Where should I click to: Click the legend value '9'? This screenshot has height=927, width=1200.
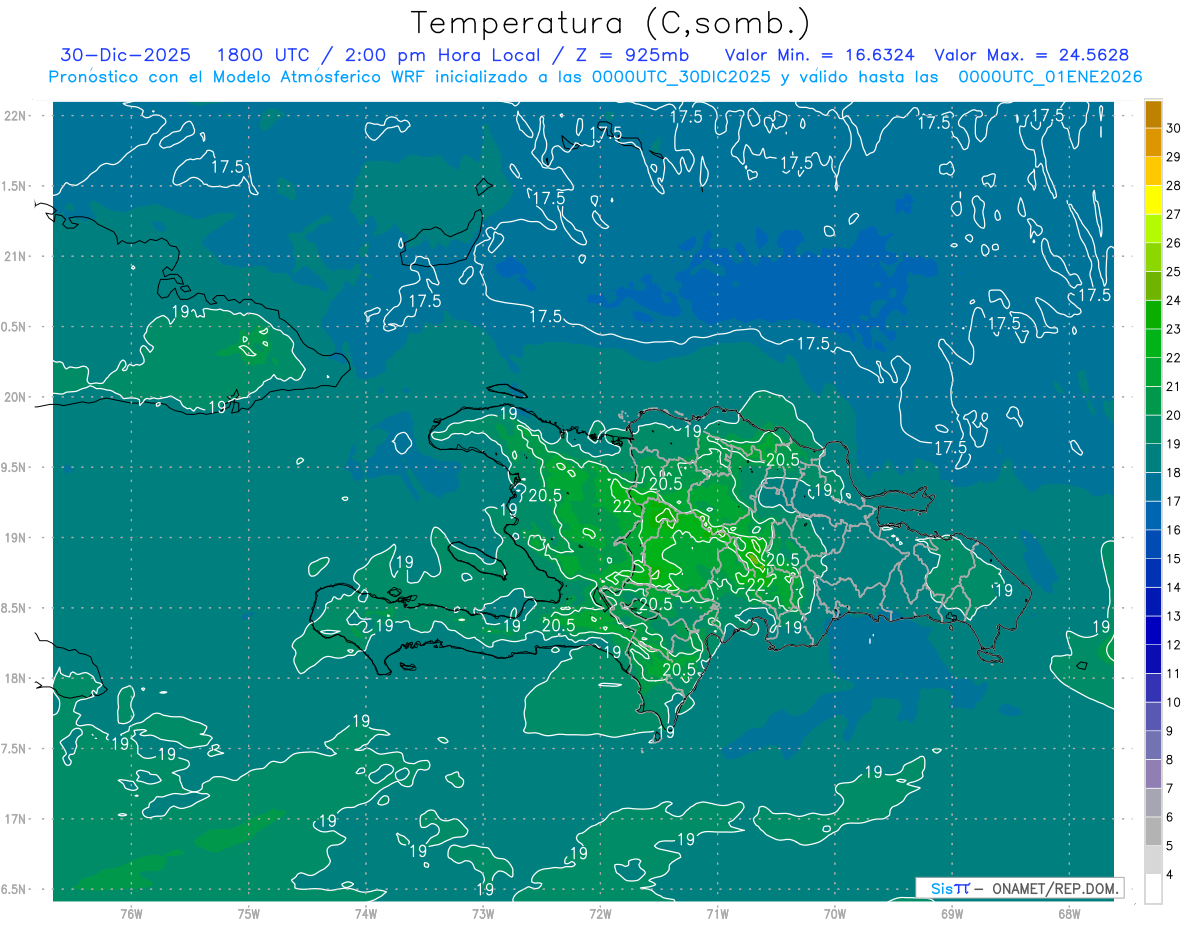1171,731
